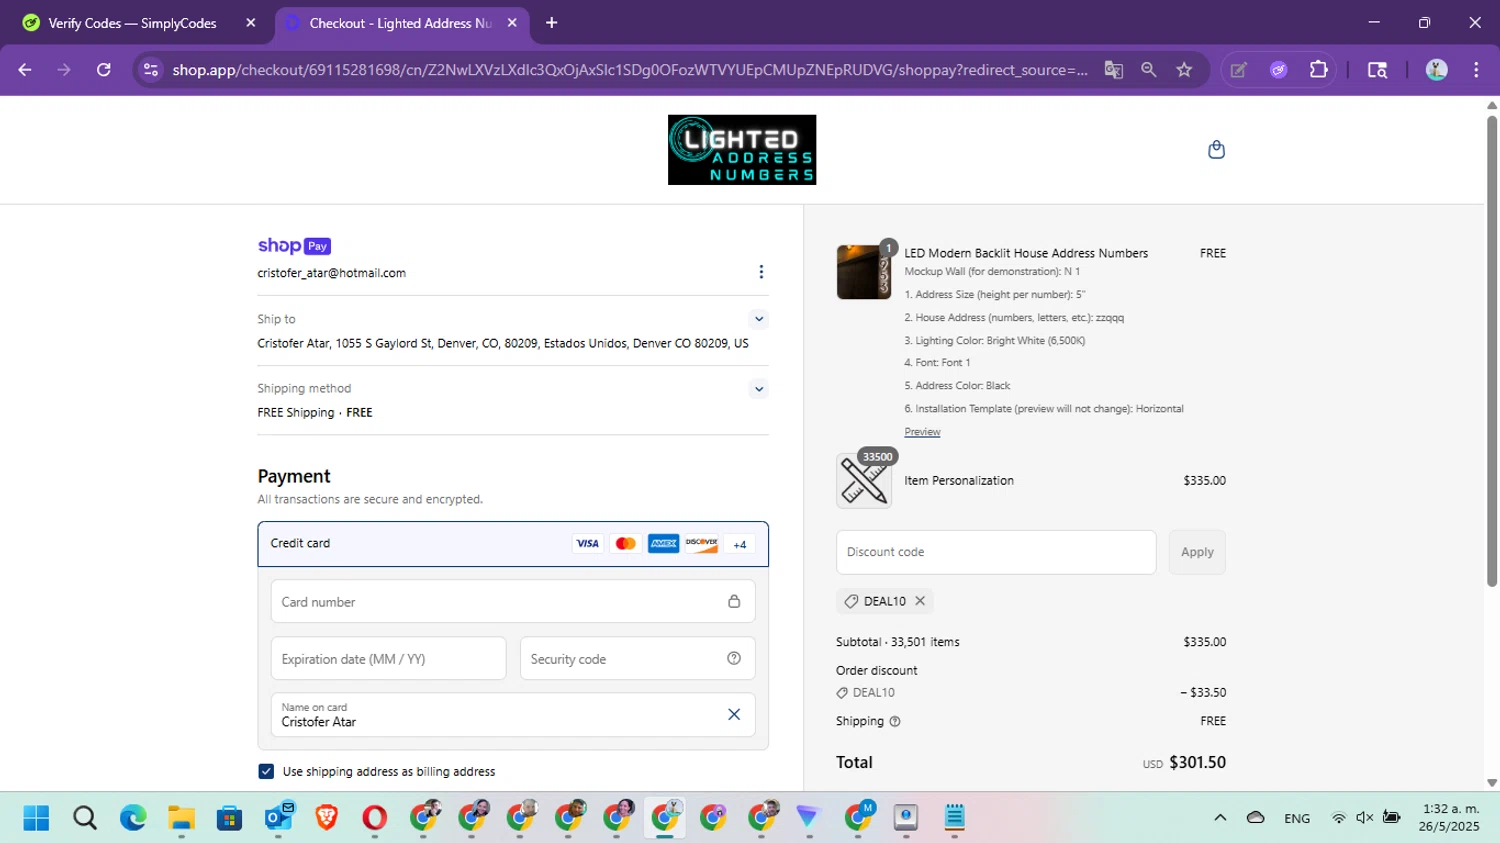Screen dimensions: 1500x843
Task: Select the Credit card payment option
Action: [x=513, y=544]
